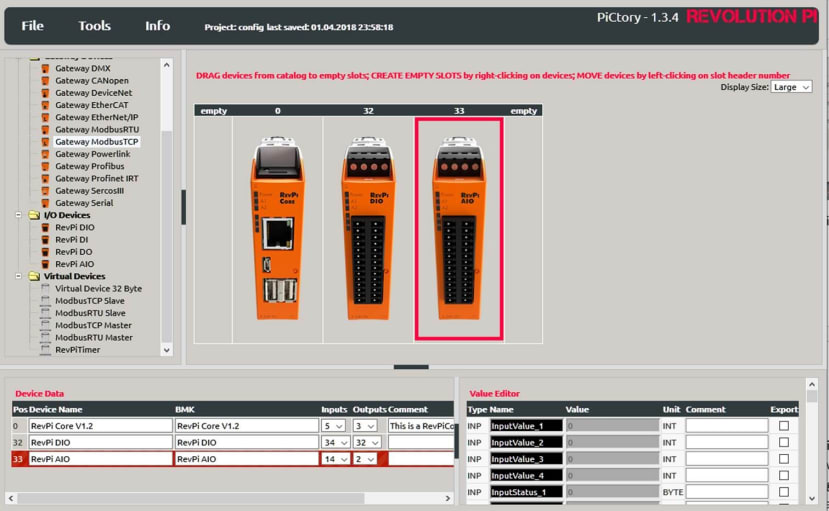
Task: Open Inputs dropdown for RevPi AIO
Action: tap(336, 459)
